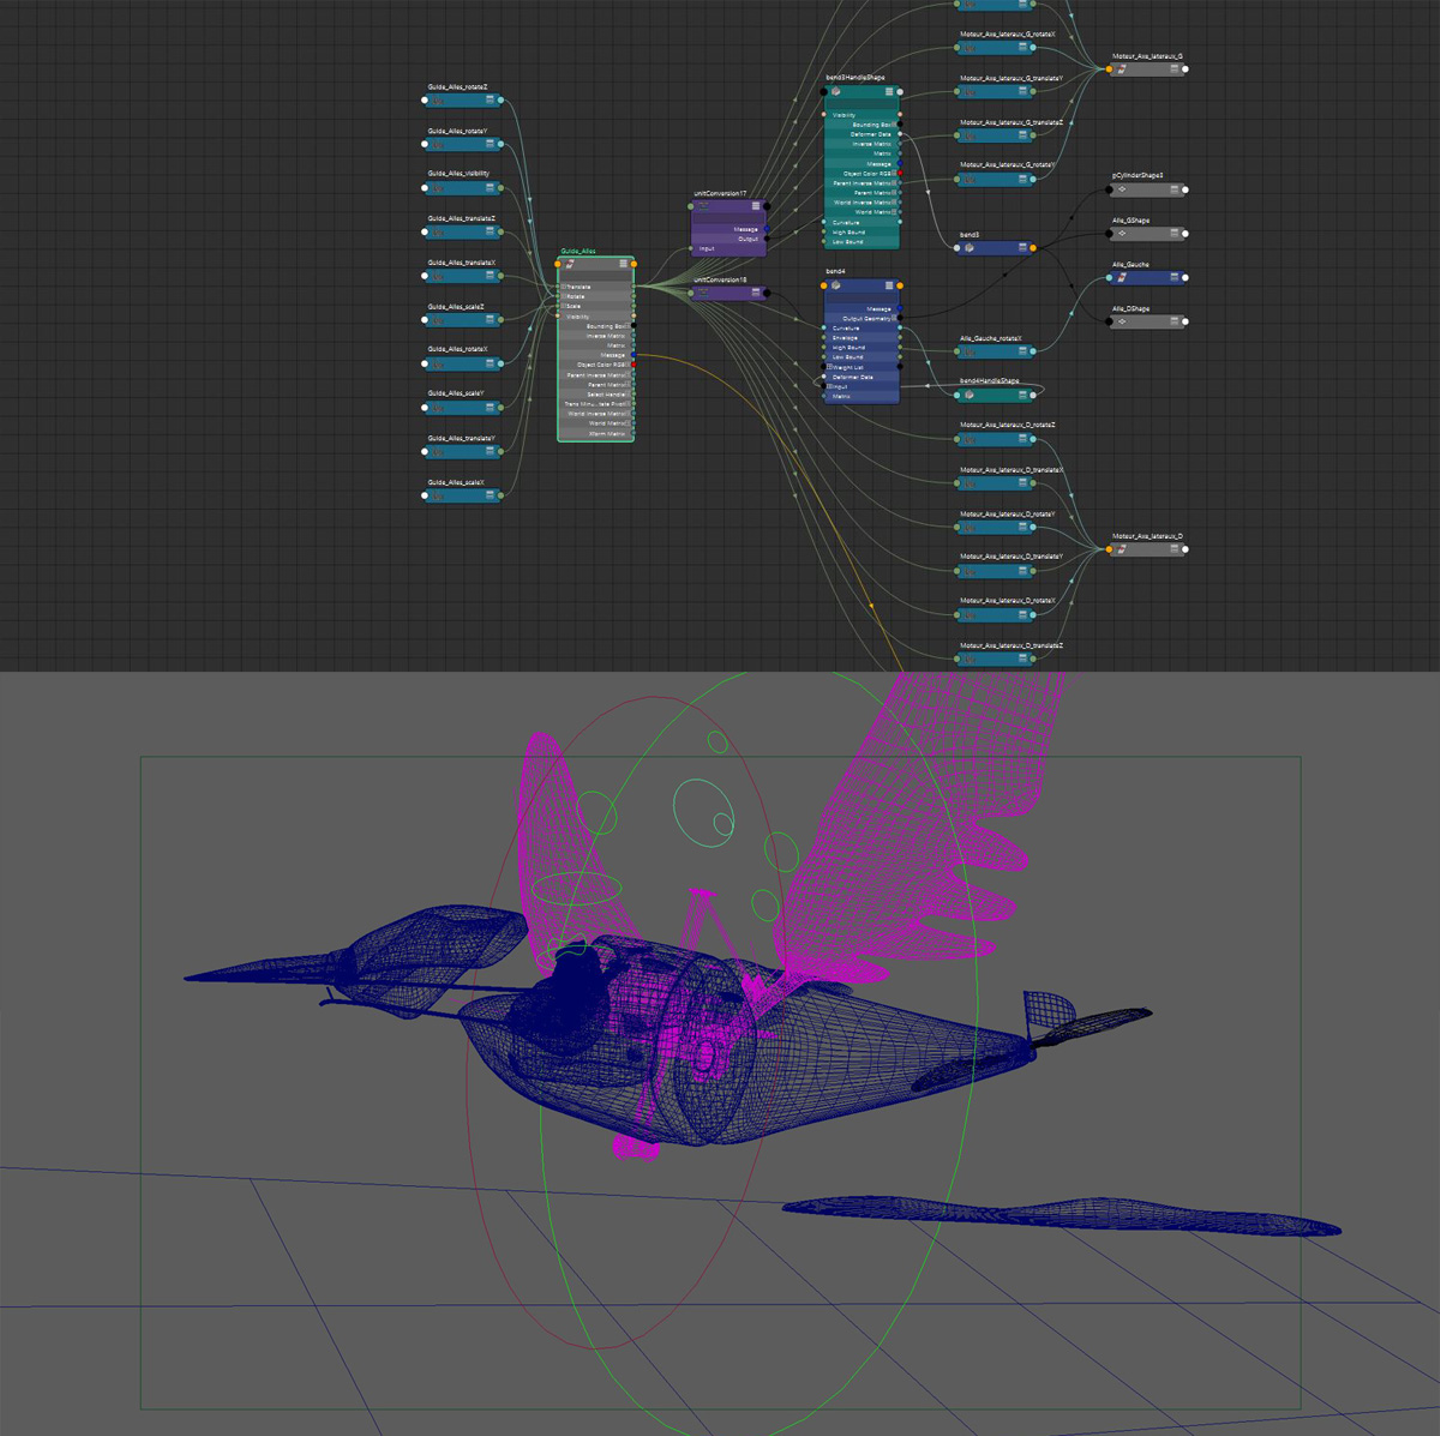Click the curve icon on Guide_Ailes_rotateZ node

tap(438, 101)
